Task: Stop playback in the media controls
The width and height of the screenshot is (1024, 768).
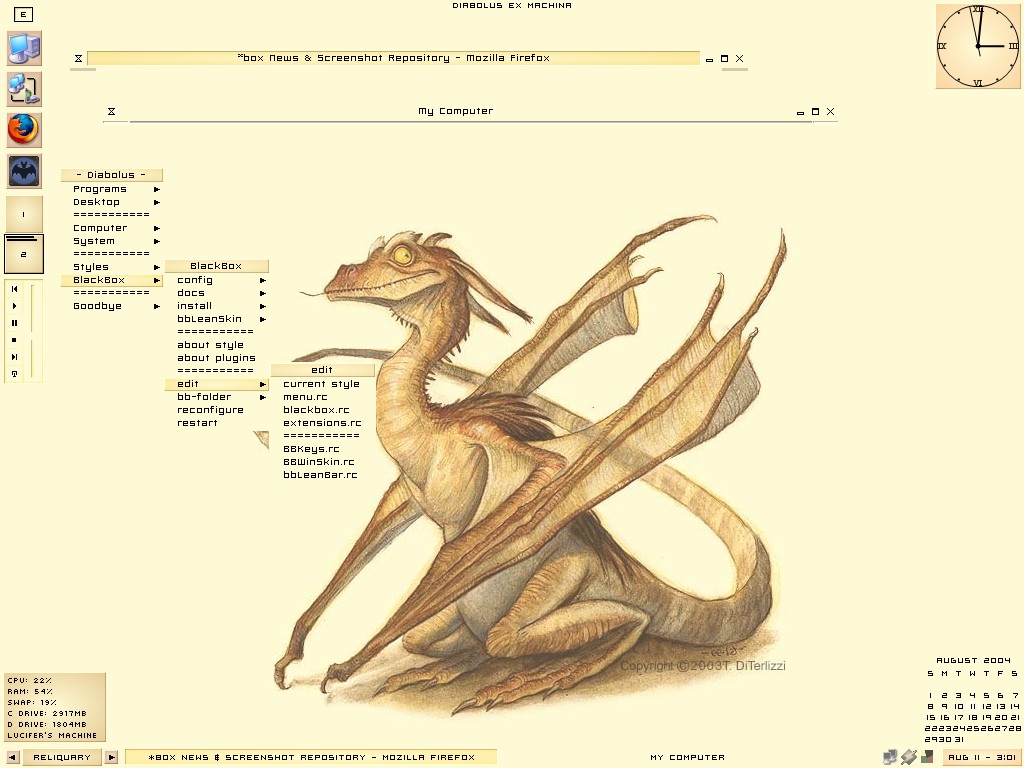Action: pos(14,340)
